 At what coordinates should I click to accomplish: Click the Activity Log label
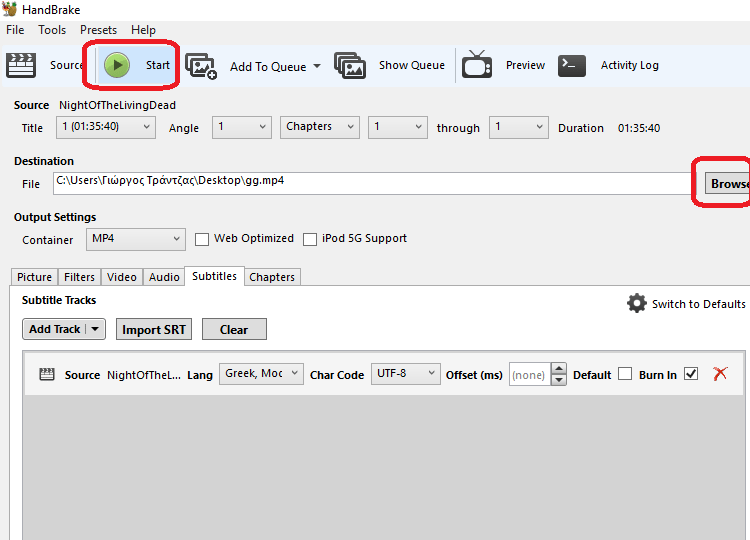629,65
